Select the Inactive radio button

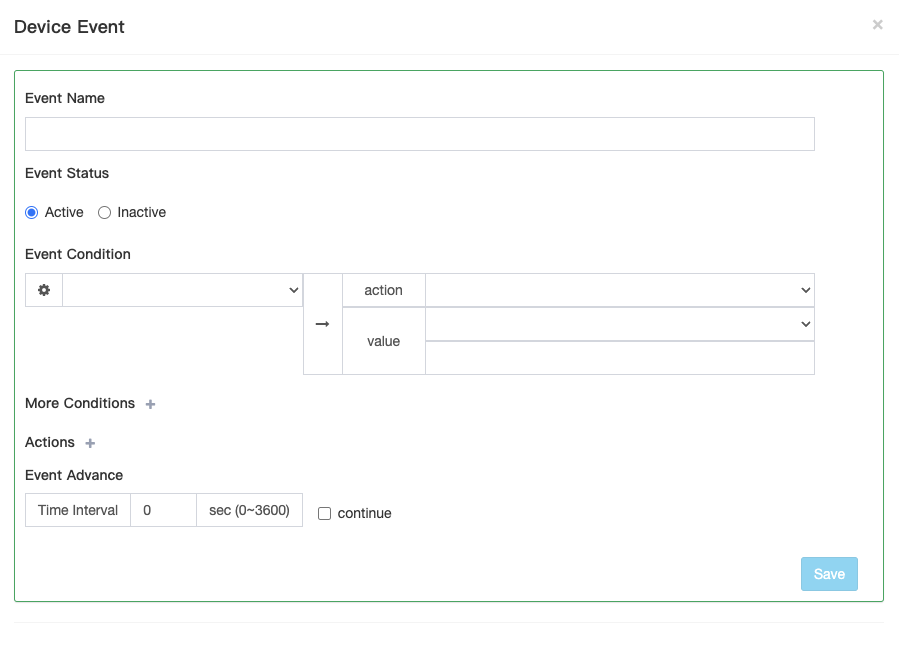point(104,212)
